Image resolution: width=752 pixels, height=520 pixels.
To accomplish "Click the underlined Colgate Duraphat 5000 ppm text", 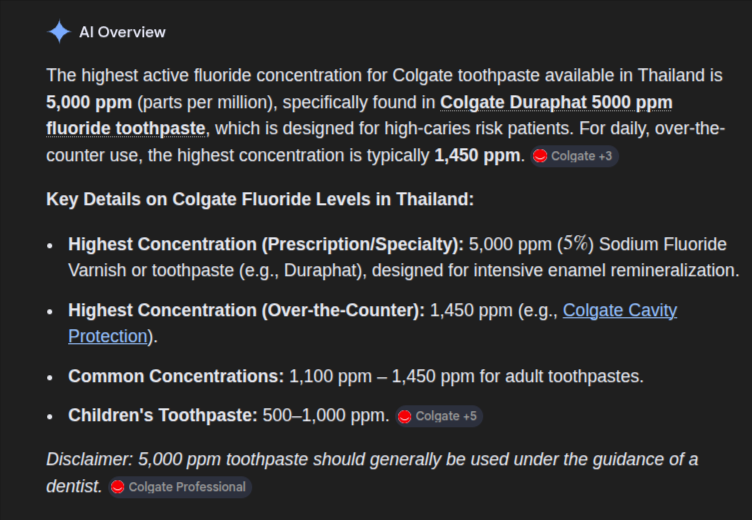I will tap(555, 102).
